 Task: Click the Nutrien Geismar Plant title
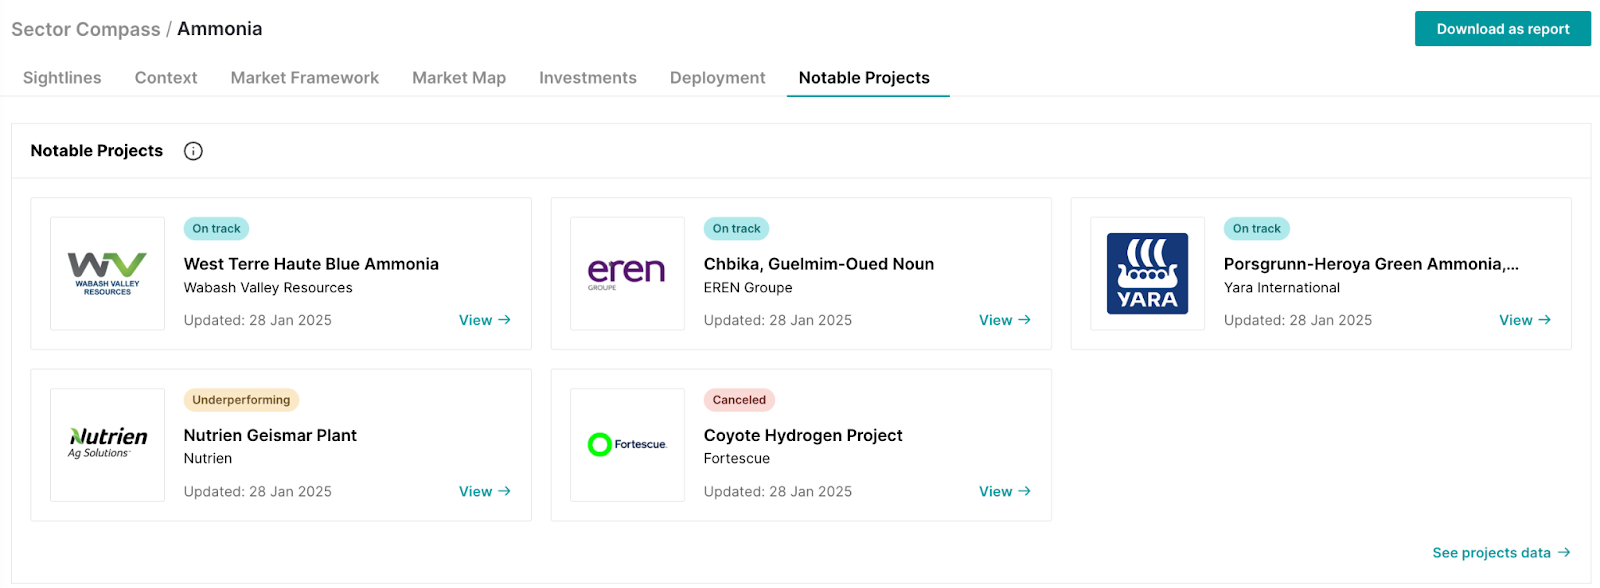click(x=270, y=436)
